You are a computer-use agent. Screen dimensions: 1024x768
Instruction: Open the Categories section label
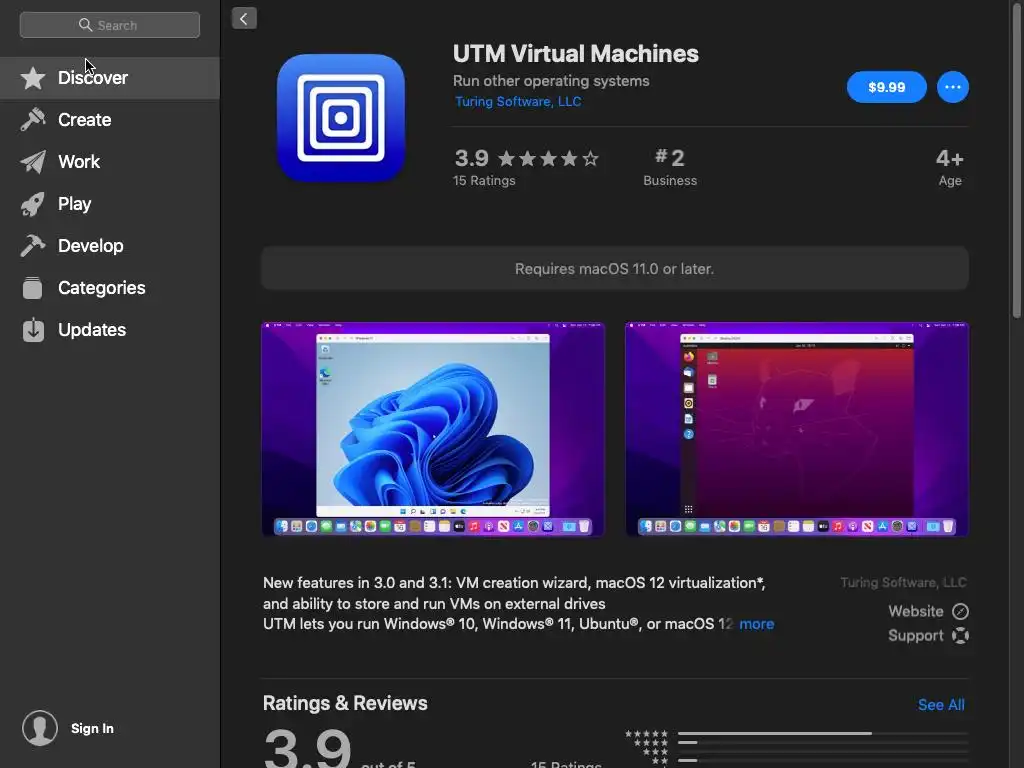(x=102, y=288)
